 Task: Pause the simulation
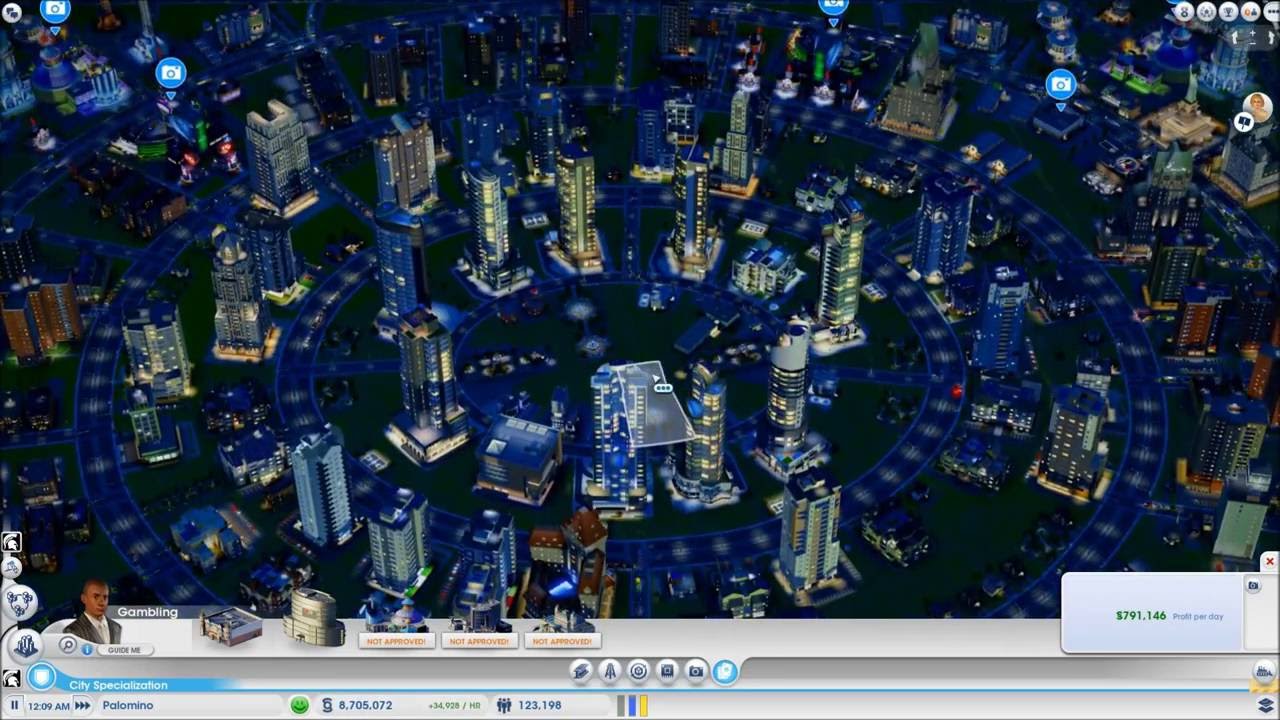[15, 705]
